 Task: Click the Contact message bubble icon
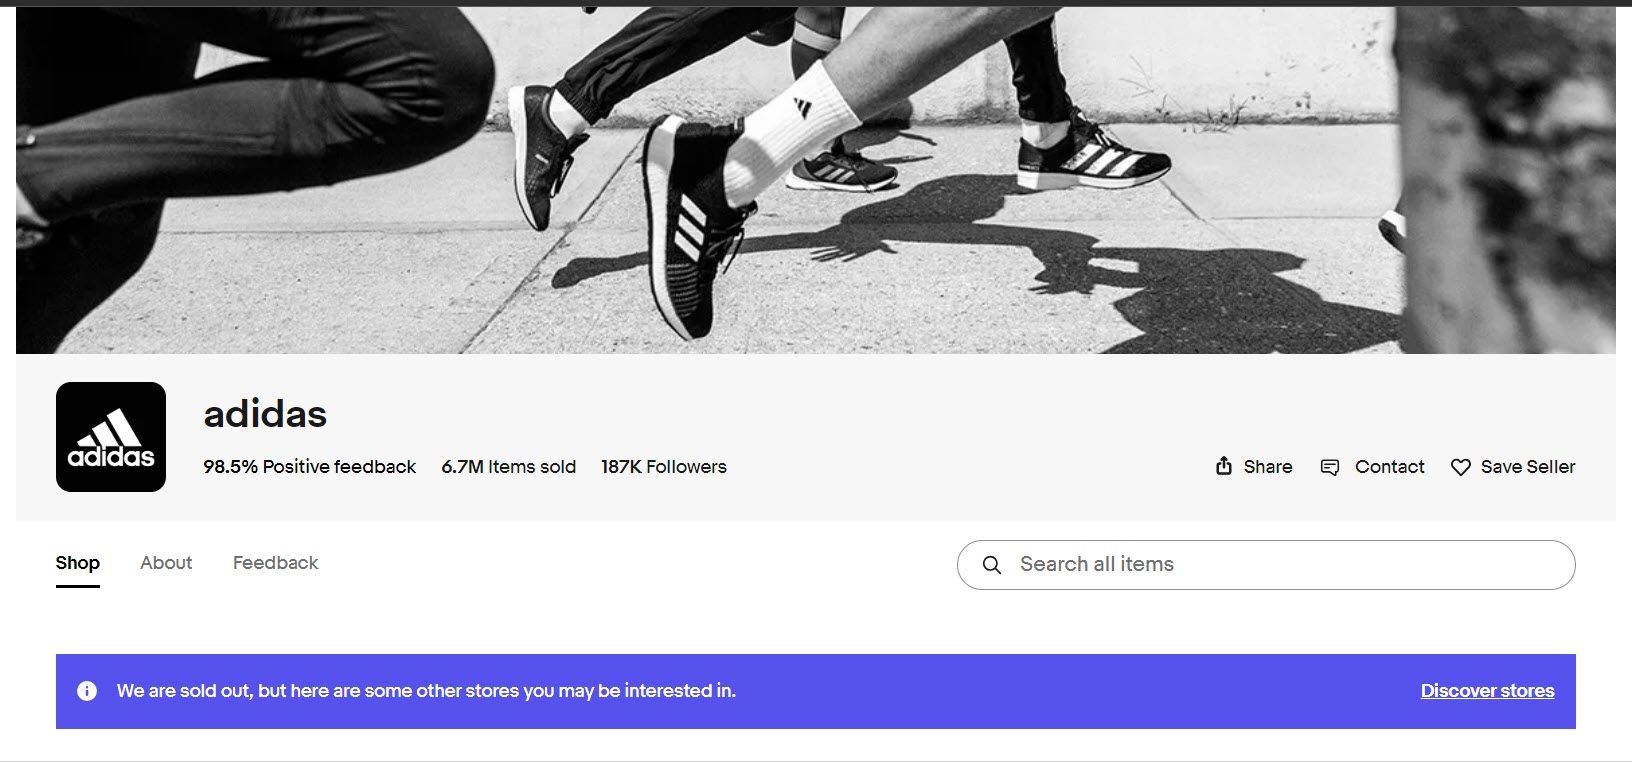click(x=1329, y=468)
